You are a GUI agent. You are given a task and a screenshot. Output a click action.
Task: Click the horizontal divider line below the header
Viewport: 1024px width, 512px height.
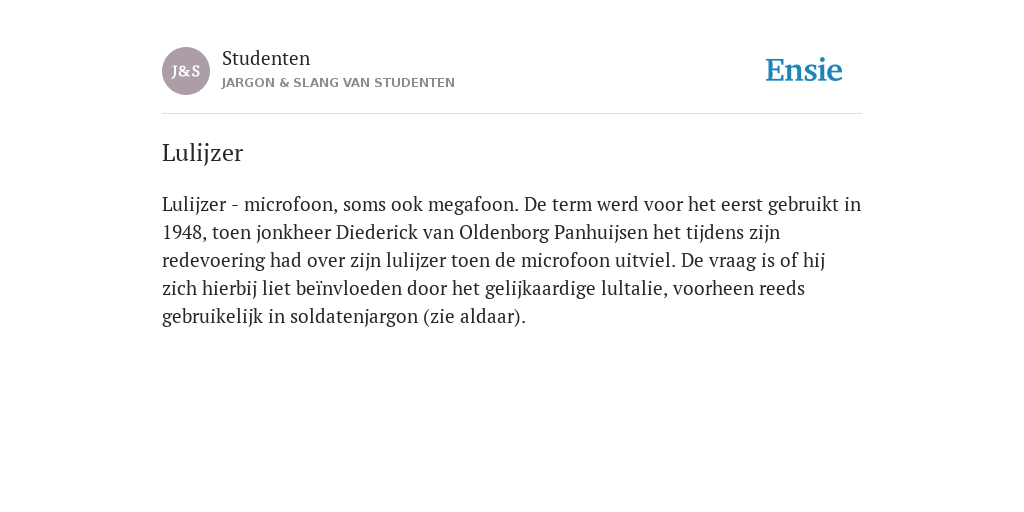pyautogui.click(x=512, y=114)
